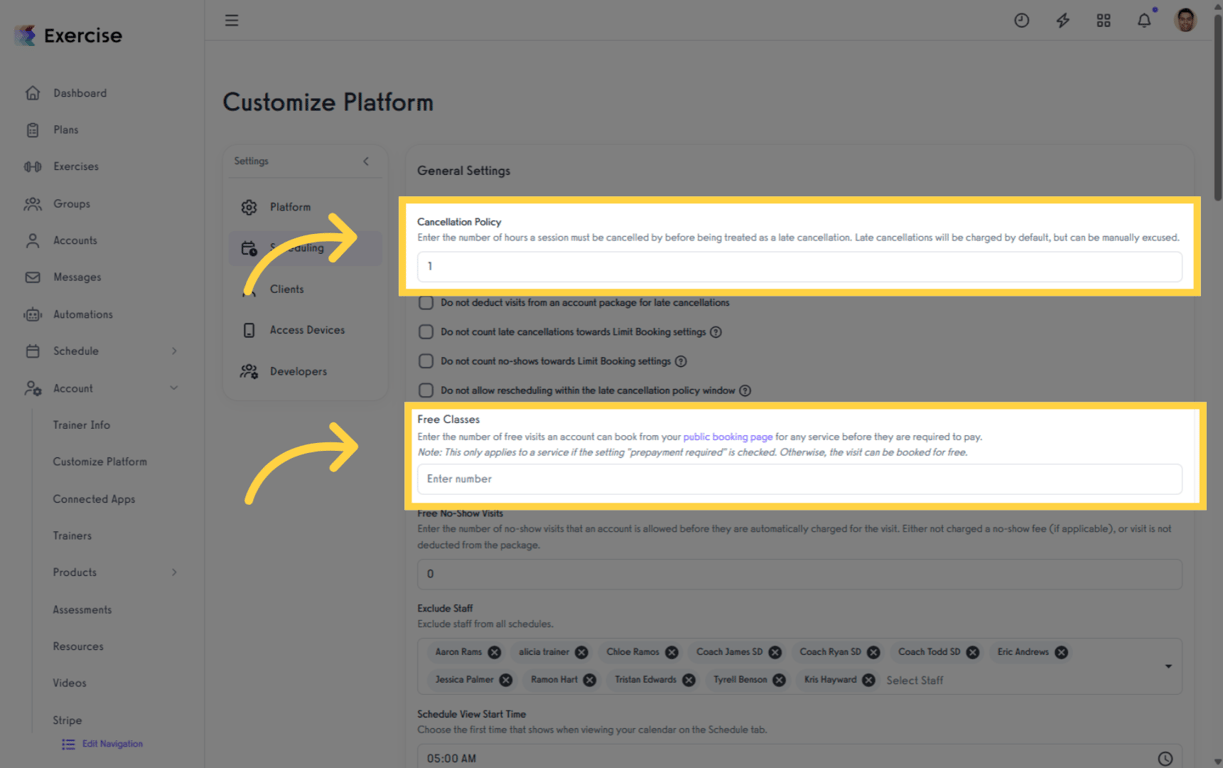Collapse the Settings panel chevron
Image resolution: width=1223 pixels, height=768 pixels.
[366, 161]
